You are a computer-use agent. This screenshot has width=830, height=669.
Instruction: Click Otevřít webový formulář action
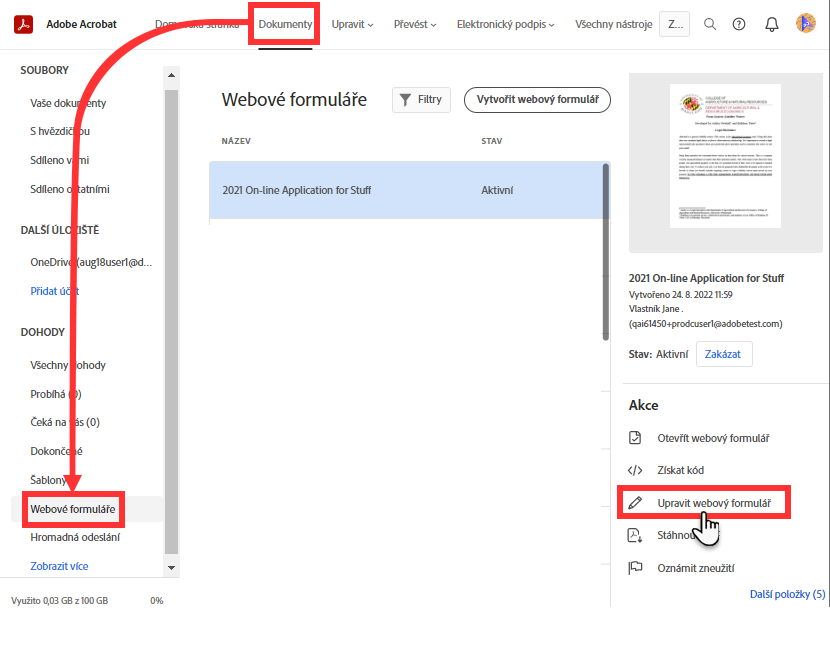pyautogui.click(x=713, y=438)
